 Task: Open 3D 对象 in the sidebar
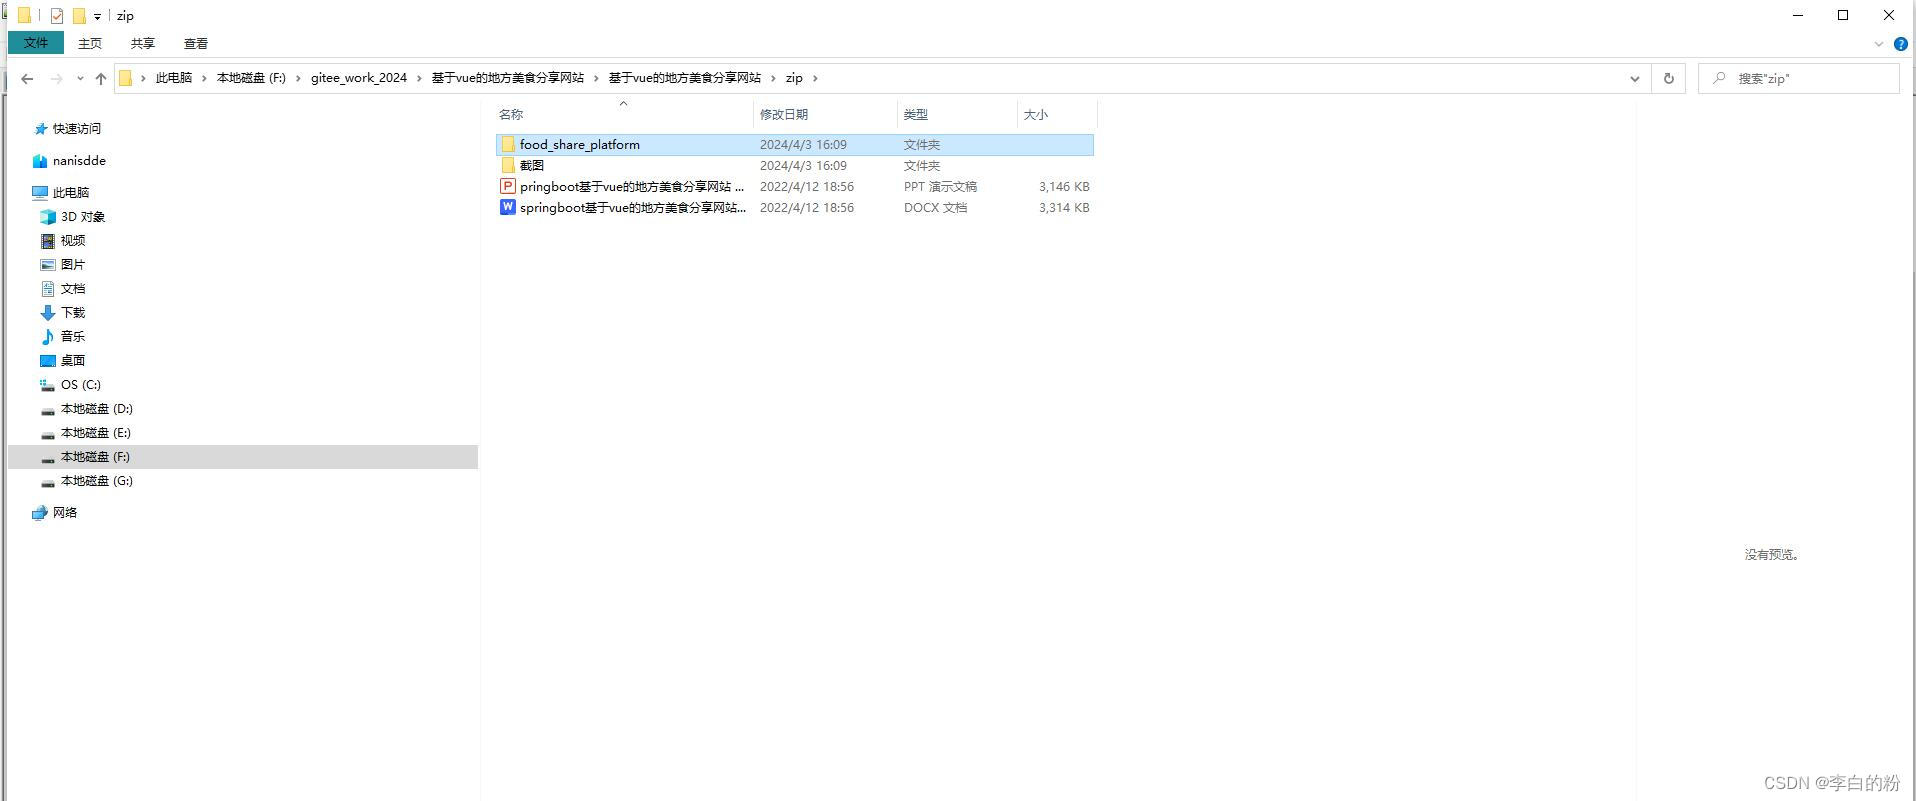tap(83, 217)
